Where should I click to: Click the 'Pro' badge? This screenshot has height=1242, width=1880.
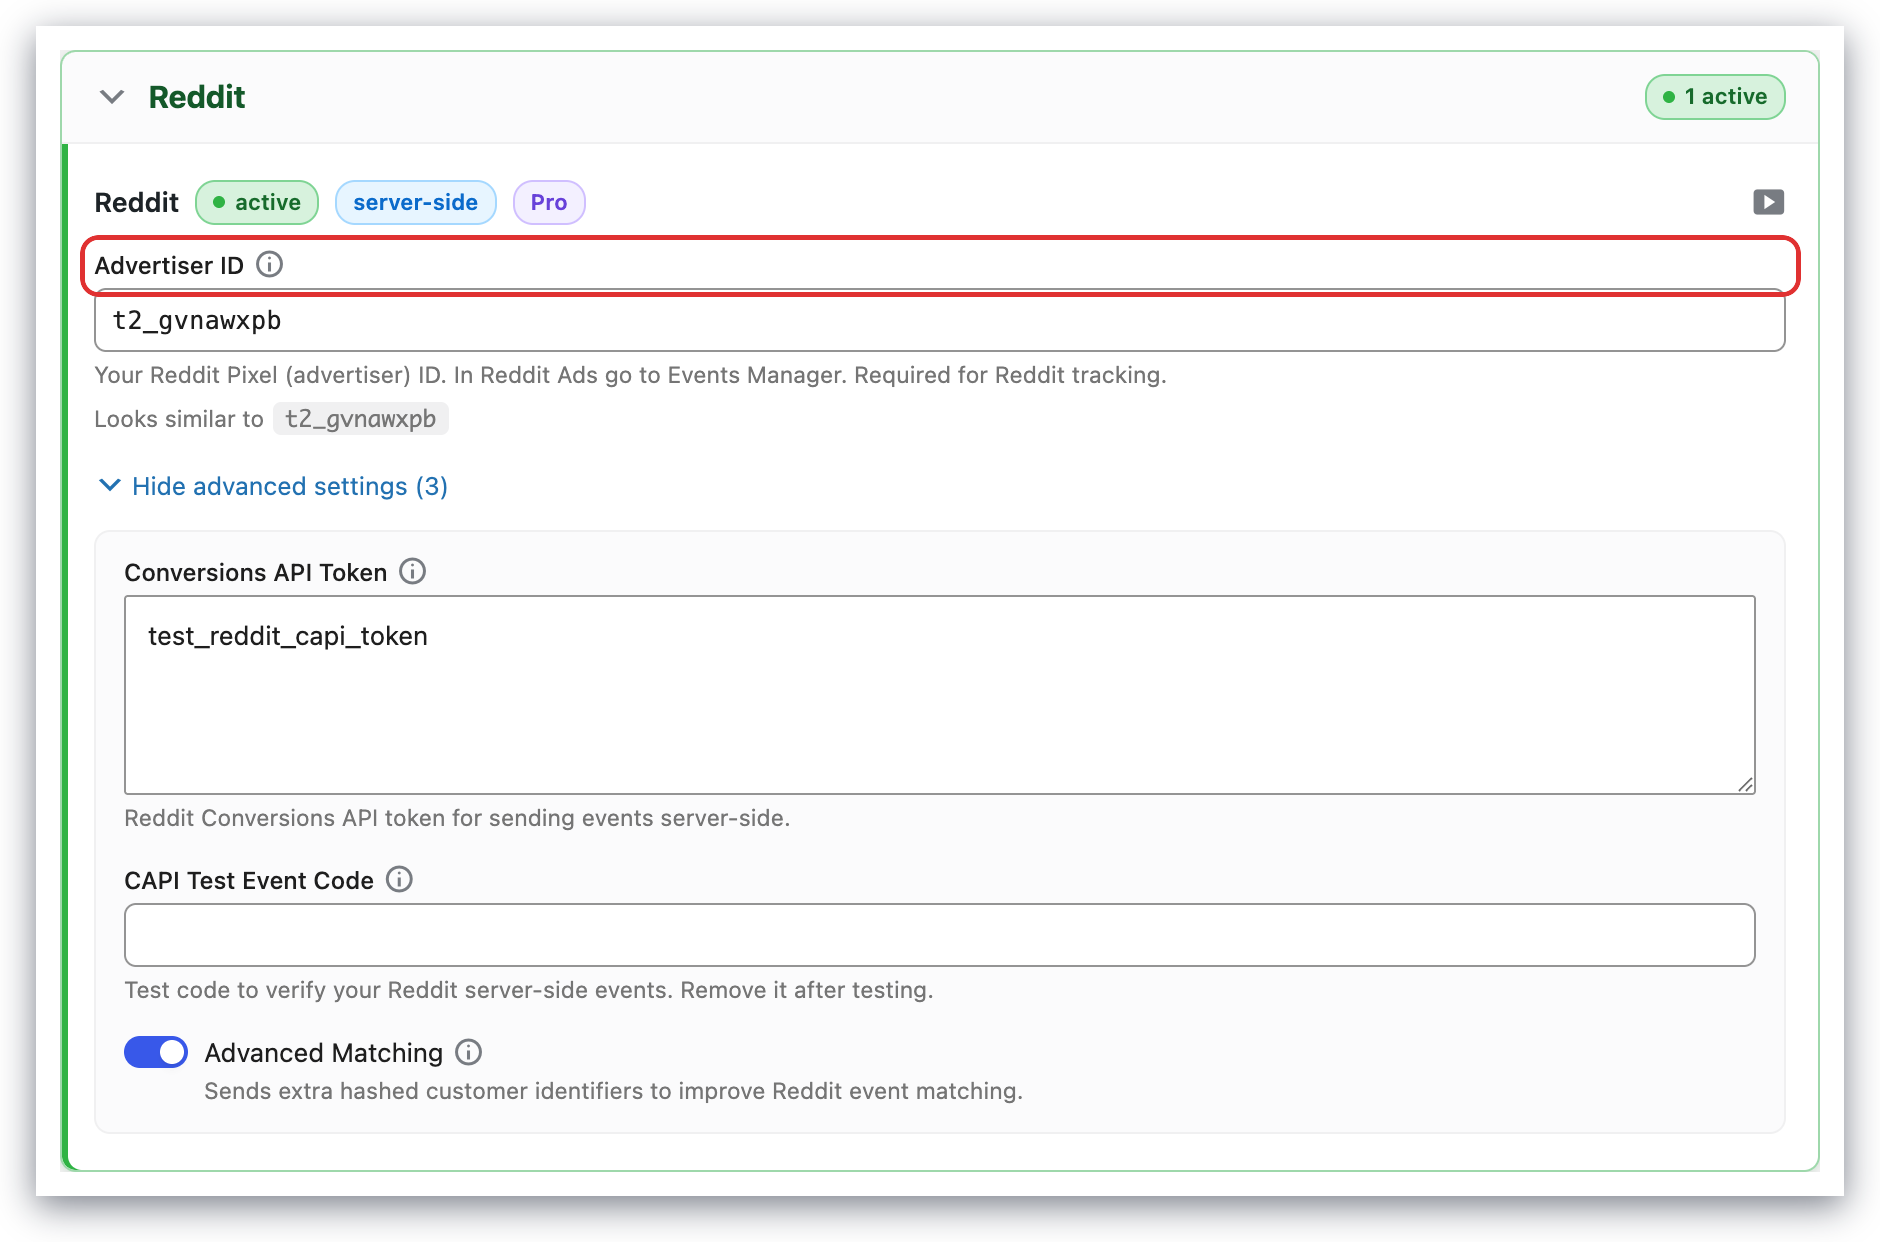coord(549,203)
